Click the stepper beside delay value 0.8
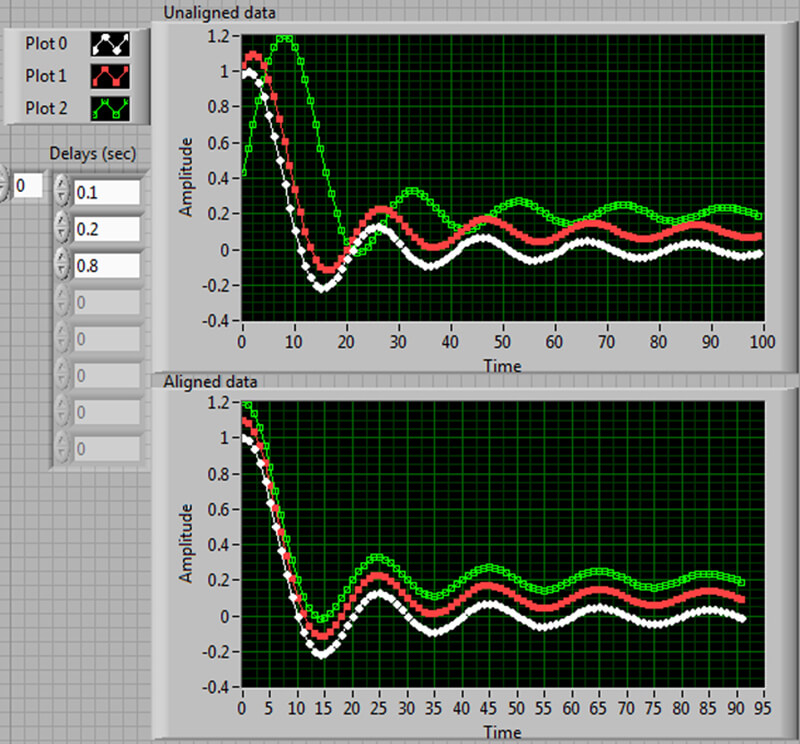The image size is (800, 744). [62, 265]
